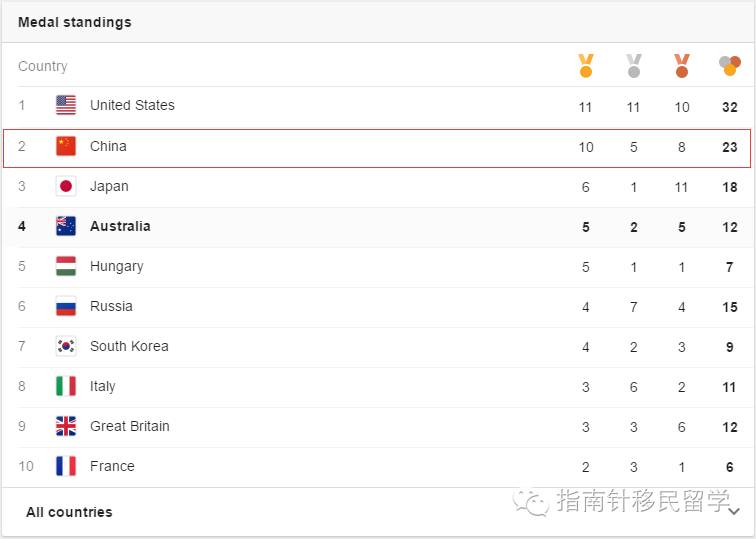Image resolution: width=756 pixels, height=539 pixels.
Task: Click the total medals column icon
Action: pyautogui.click(x=729, y=66)
